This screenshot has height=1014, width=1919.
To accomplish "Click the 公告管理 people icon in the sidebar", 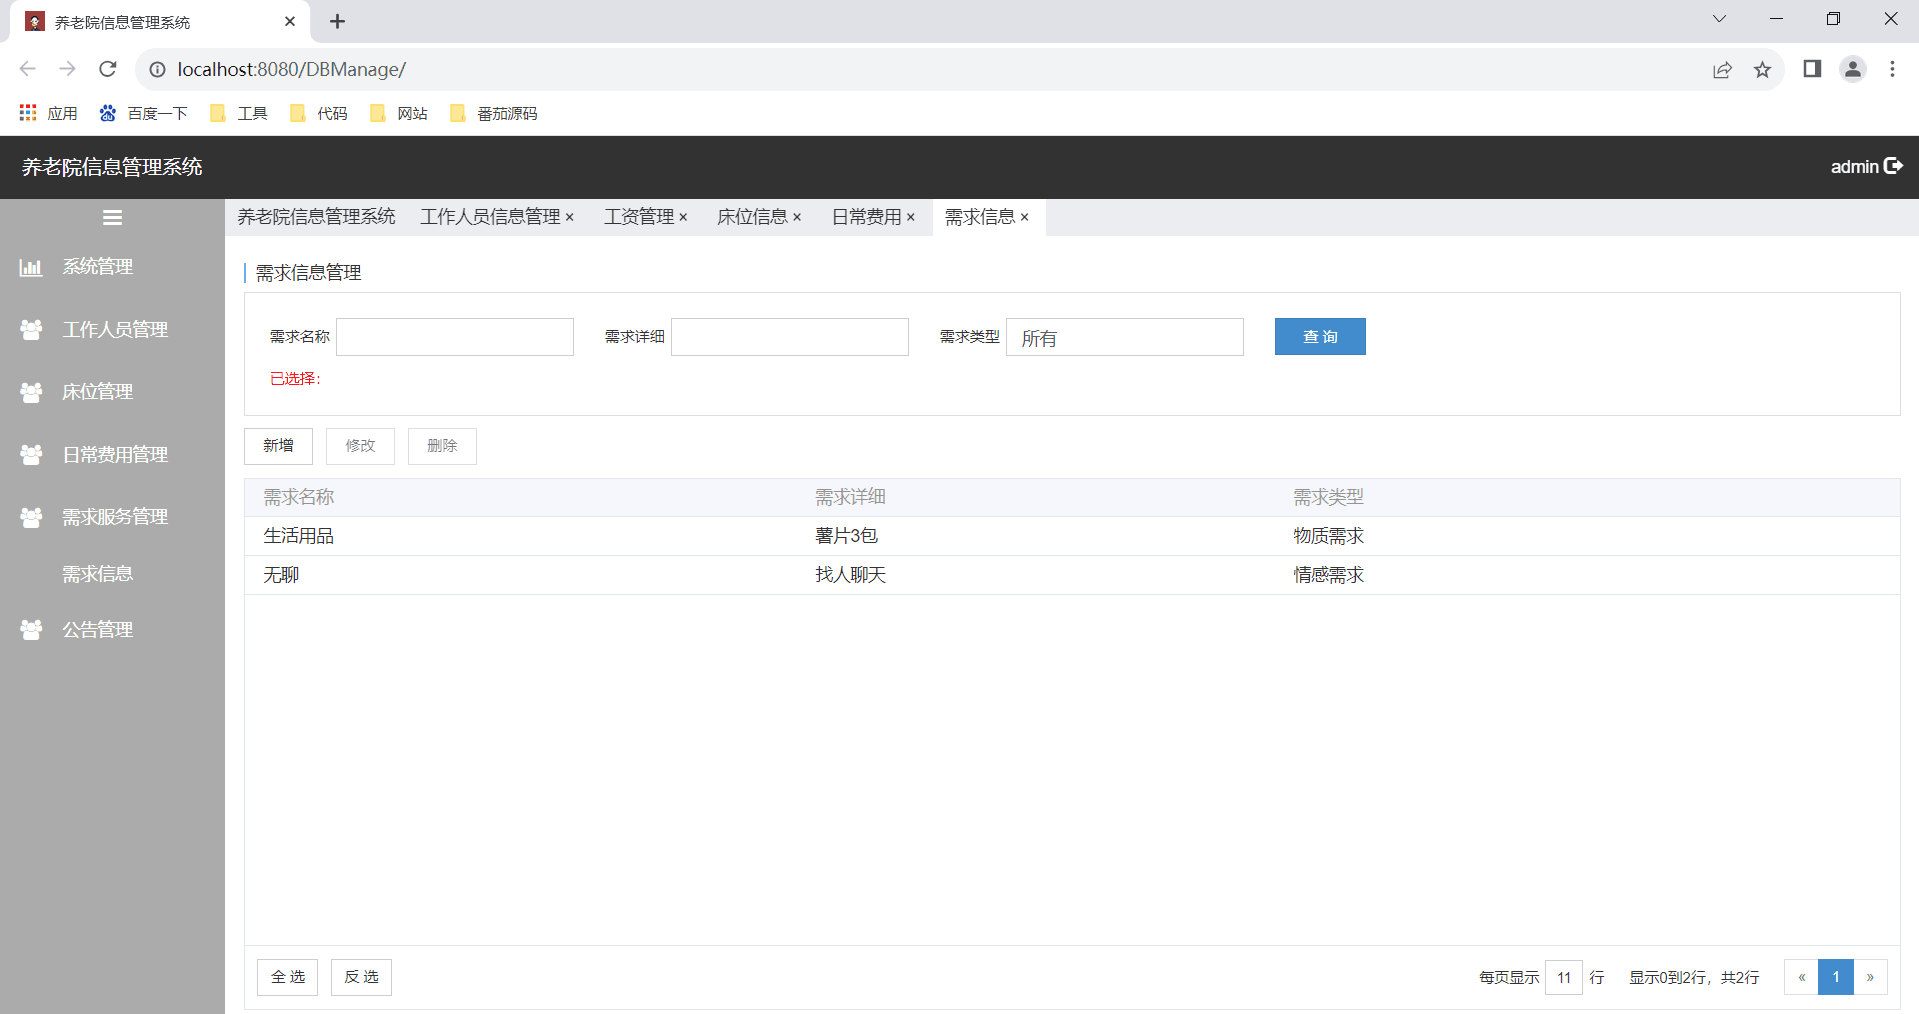I will pyautogui.click(x=31, y=630).
